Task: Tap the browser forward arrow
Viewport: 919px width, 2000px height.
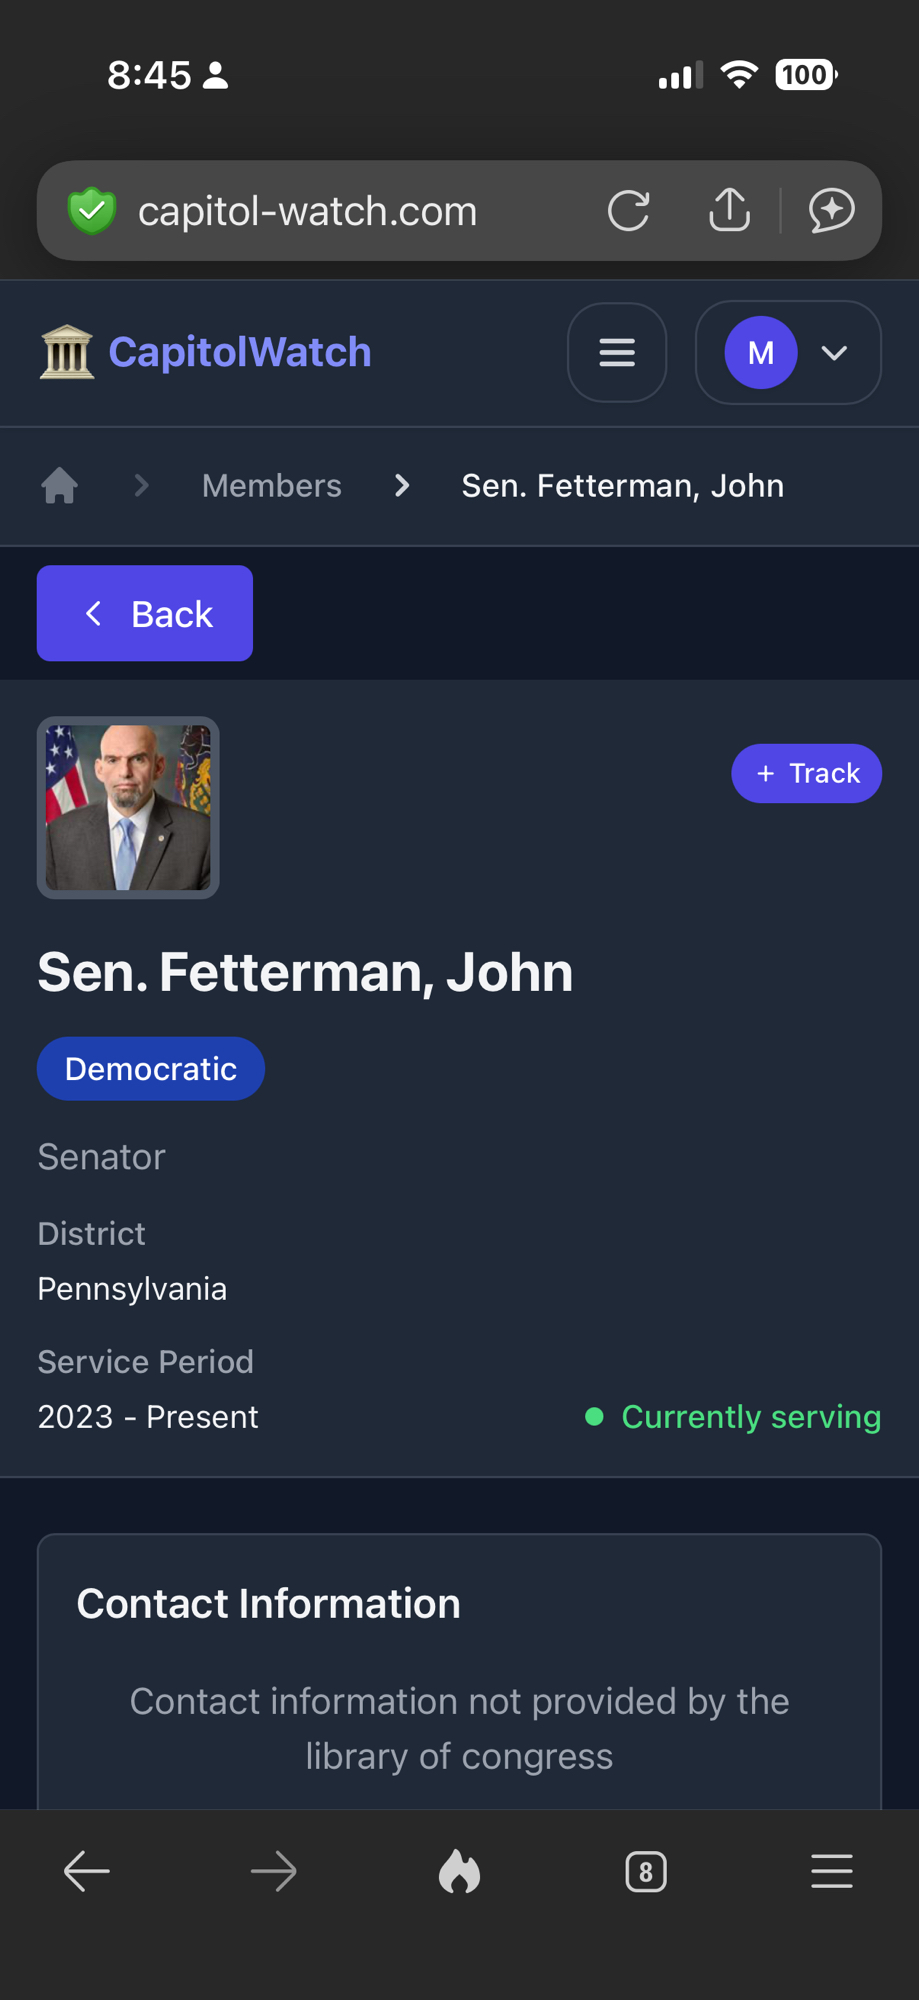Action: coord(273,1871)
